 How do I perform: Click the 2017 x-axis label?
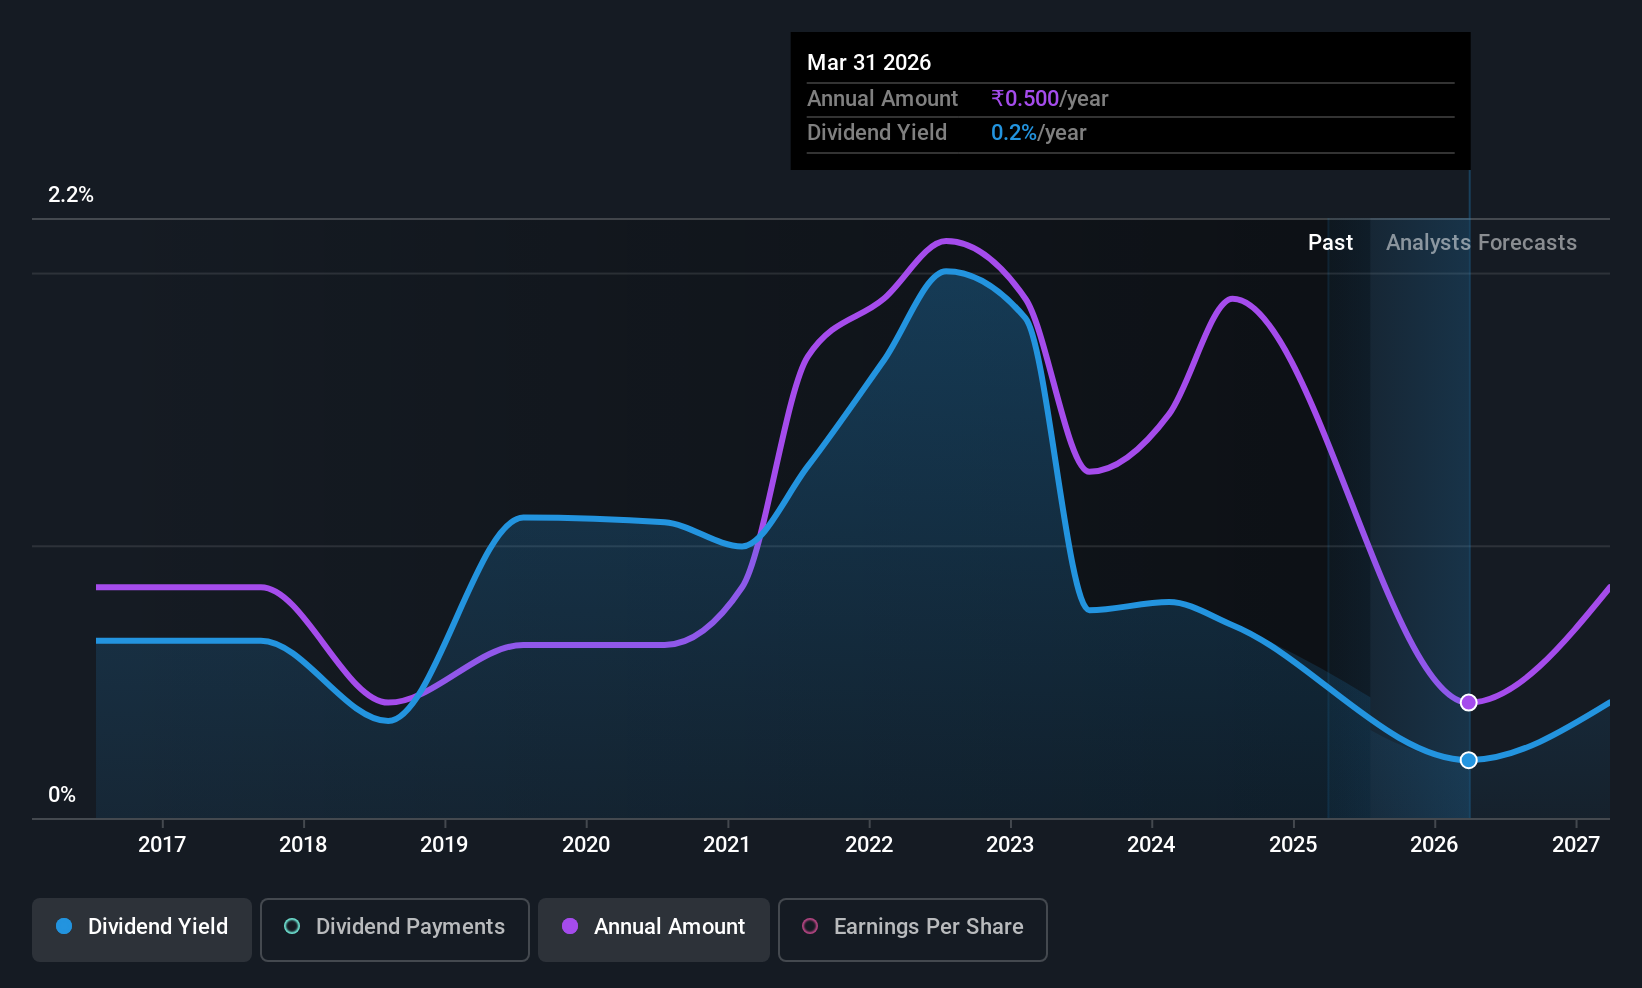[162, 845]
